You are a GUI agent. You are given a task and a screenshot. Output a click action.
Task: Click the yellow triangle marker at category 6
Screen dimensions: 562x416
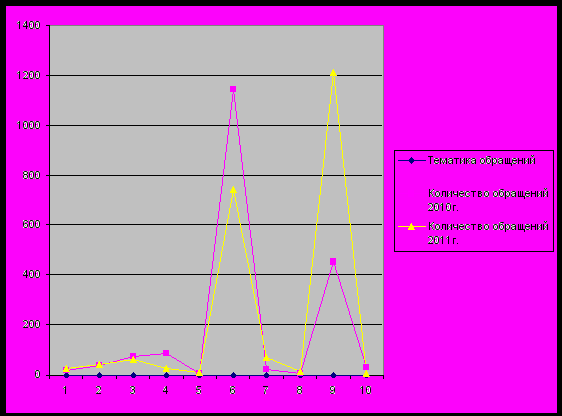(x=233, y=190)
